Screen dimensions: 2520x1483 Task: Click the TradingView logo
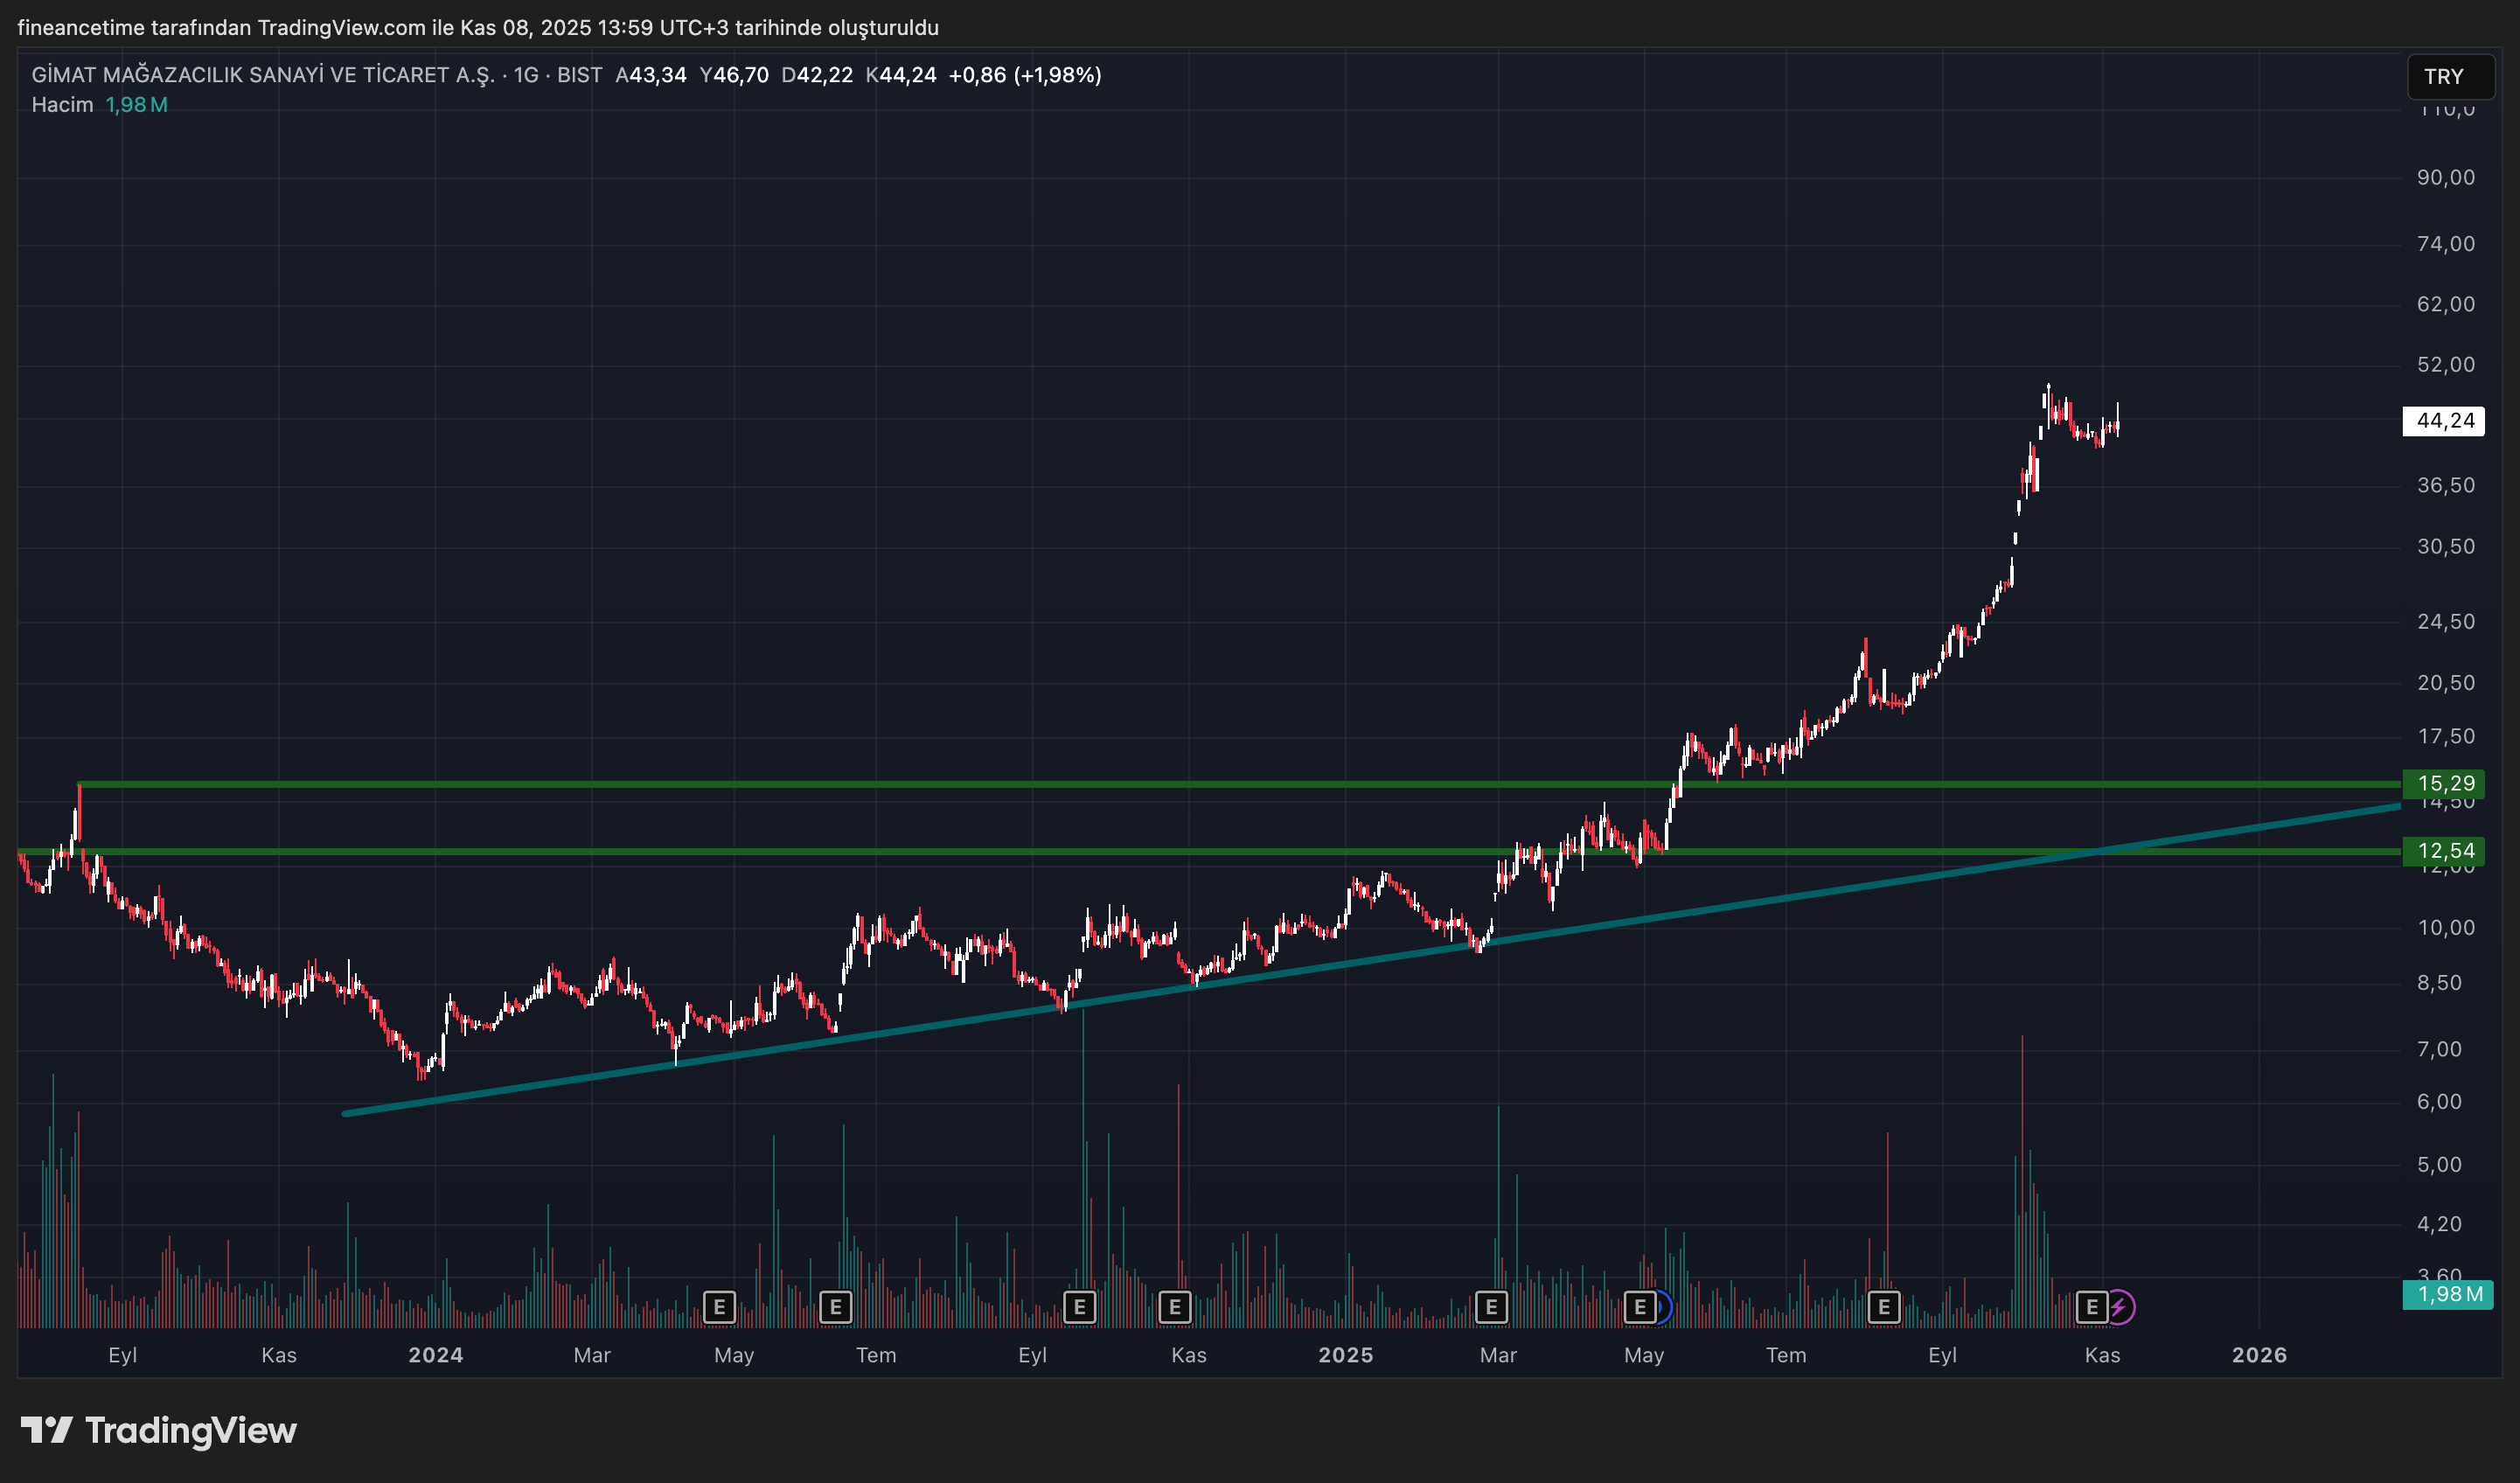click(x=159, y=1430)
